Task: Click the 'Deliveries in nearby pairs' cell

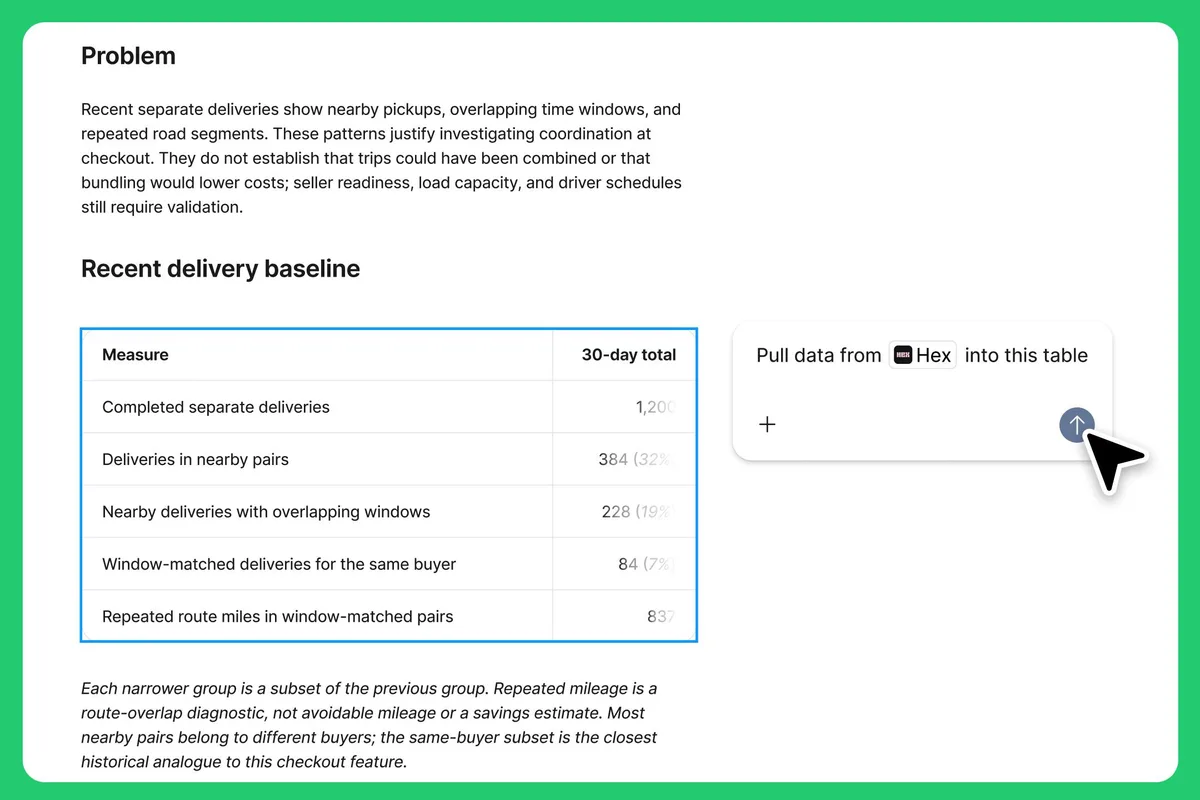Action: click(x=317, y=459)
